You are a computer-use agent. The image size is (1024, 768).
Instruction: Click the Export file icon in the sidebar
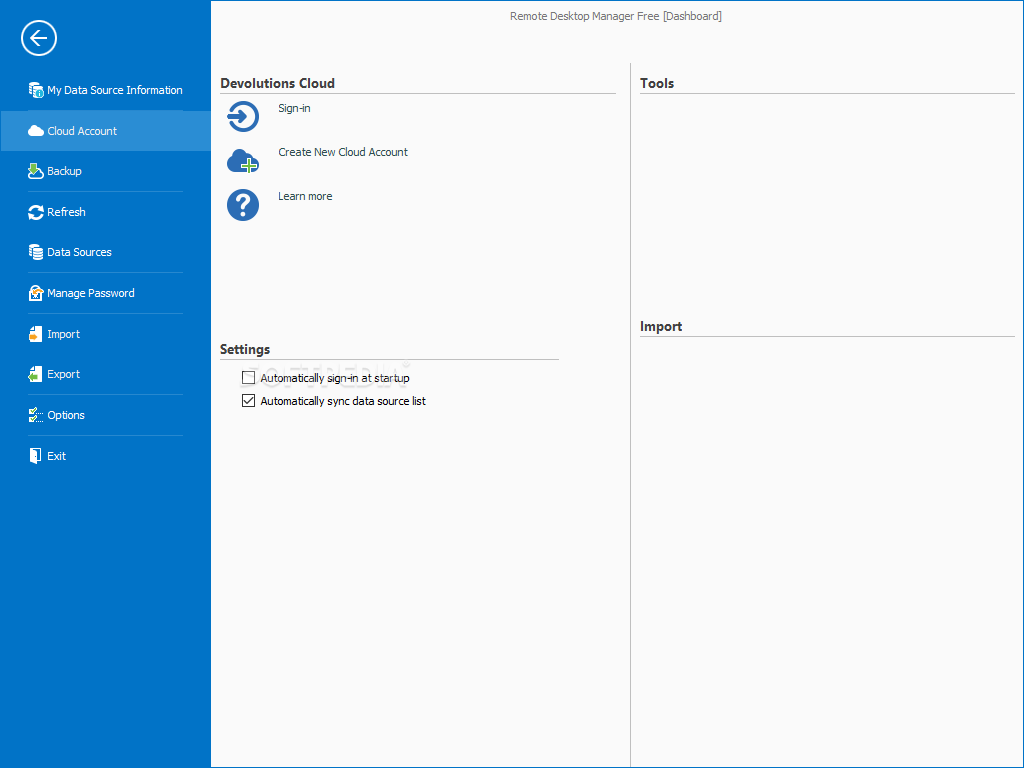tap(36, 374)
